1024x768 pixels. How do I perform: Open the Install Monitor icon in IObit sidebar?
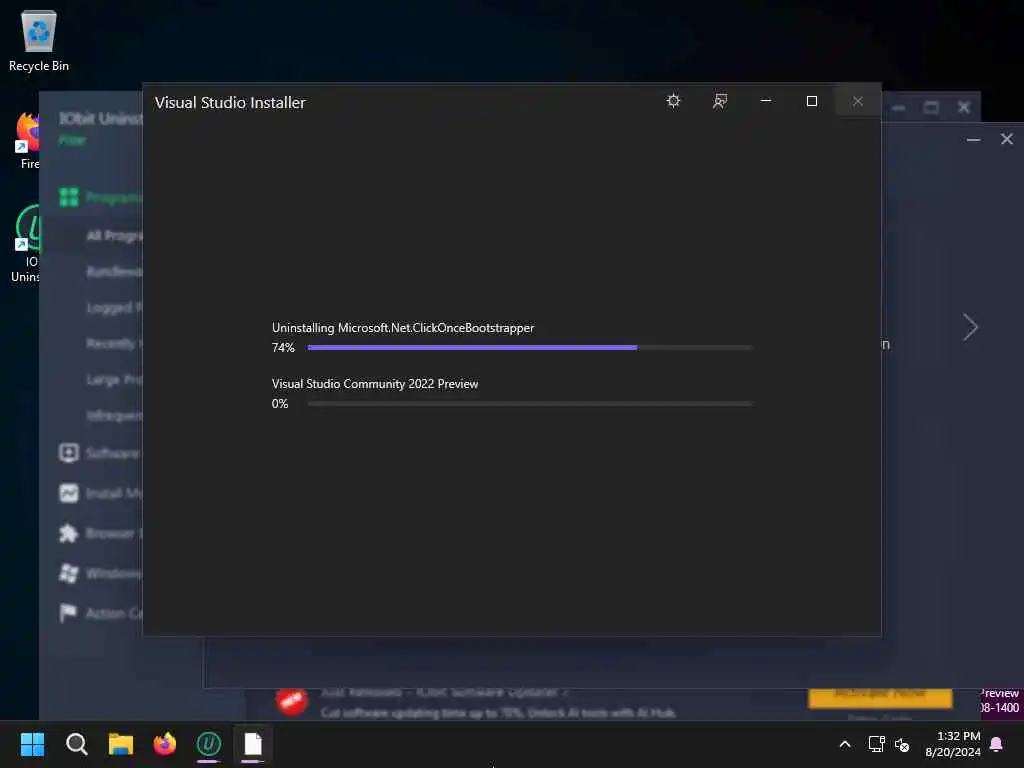point(69,493)
